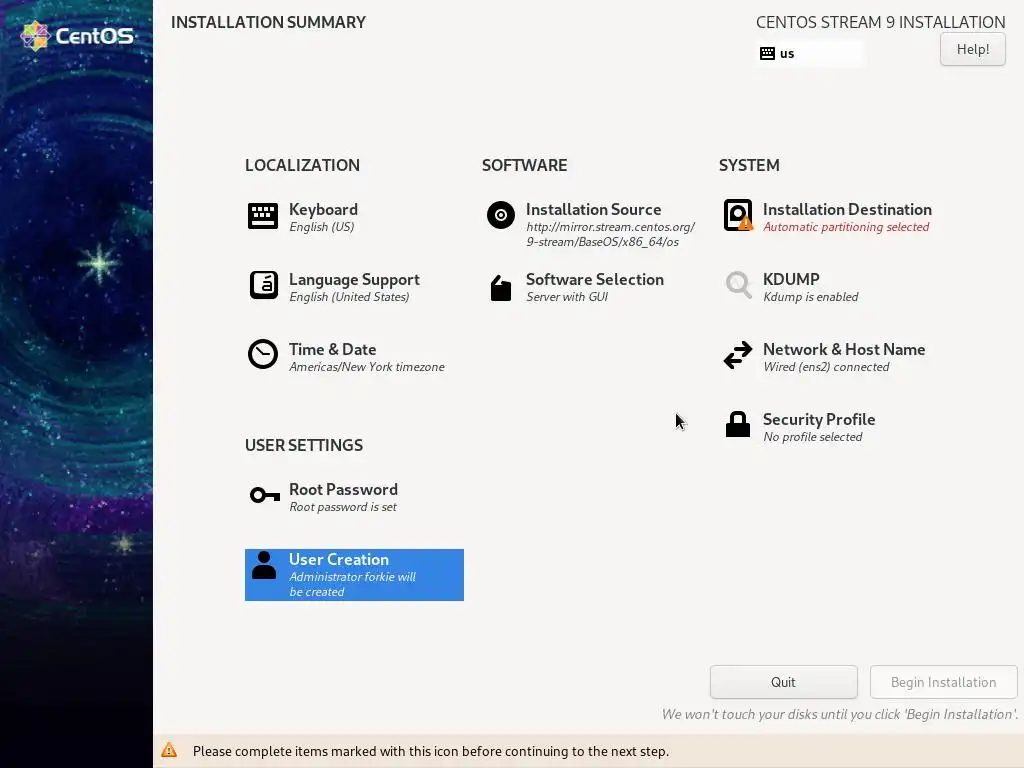The width and height of the screenshot is (1024, 768).
Task: Click the User Creation person icon
Action: point(264,566)
